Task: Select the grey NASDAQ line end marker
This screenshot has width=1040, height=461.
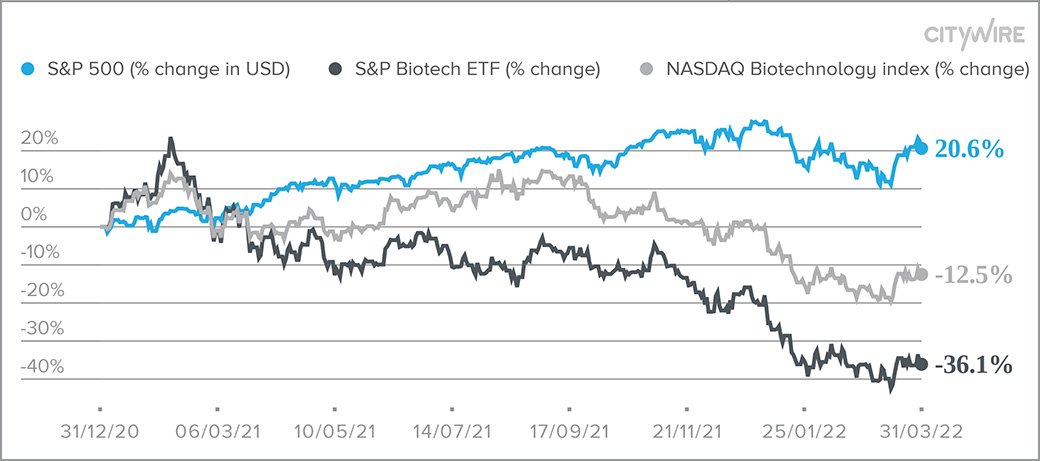Action: [921, 275]
